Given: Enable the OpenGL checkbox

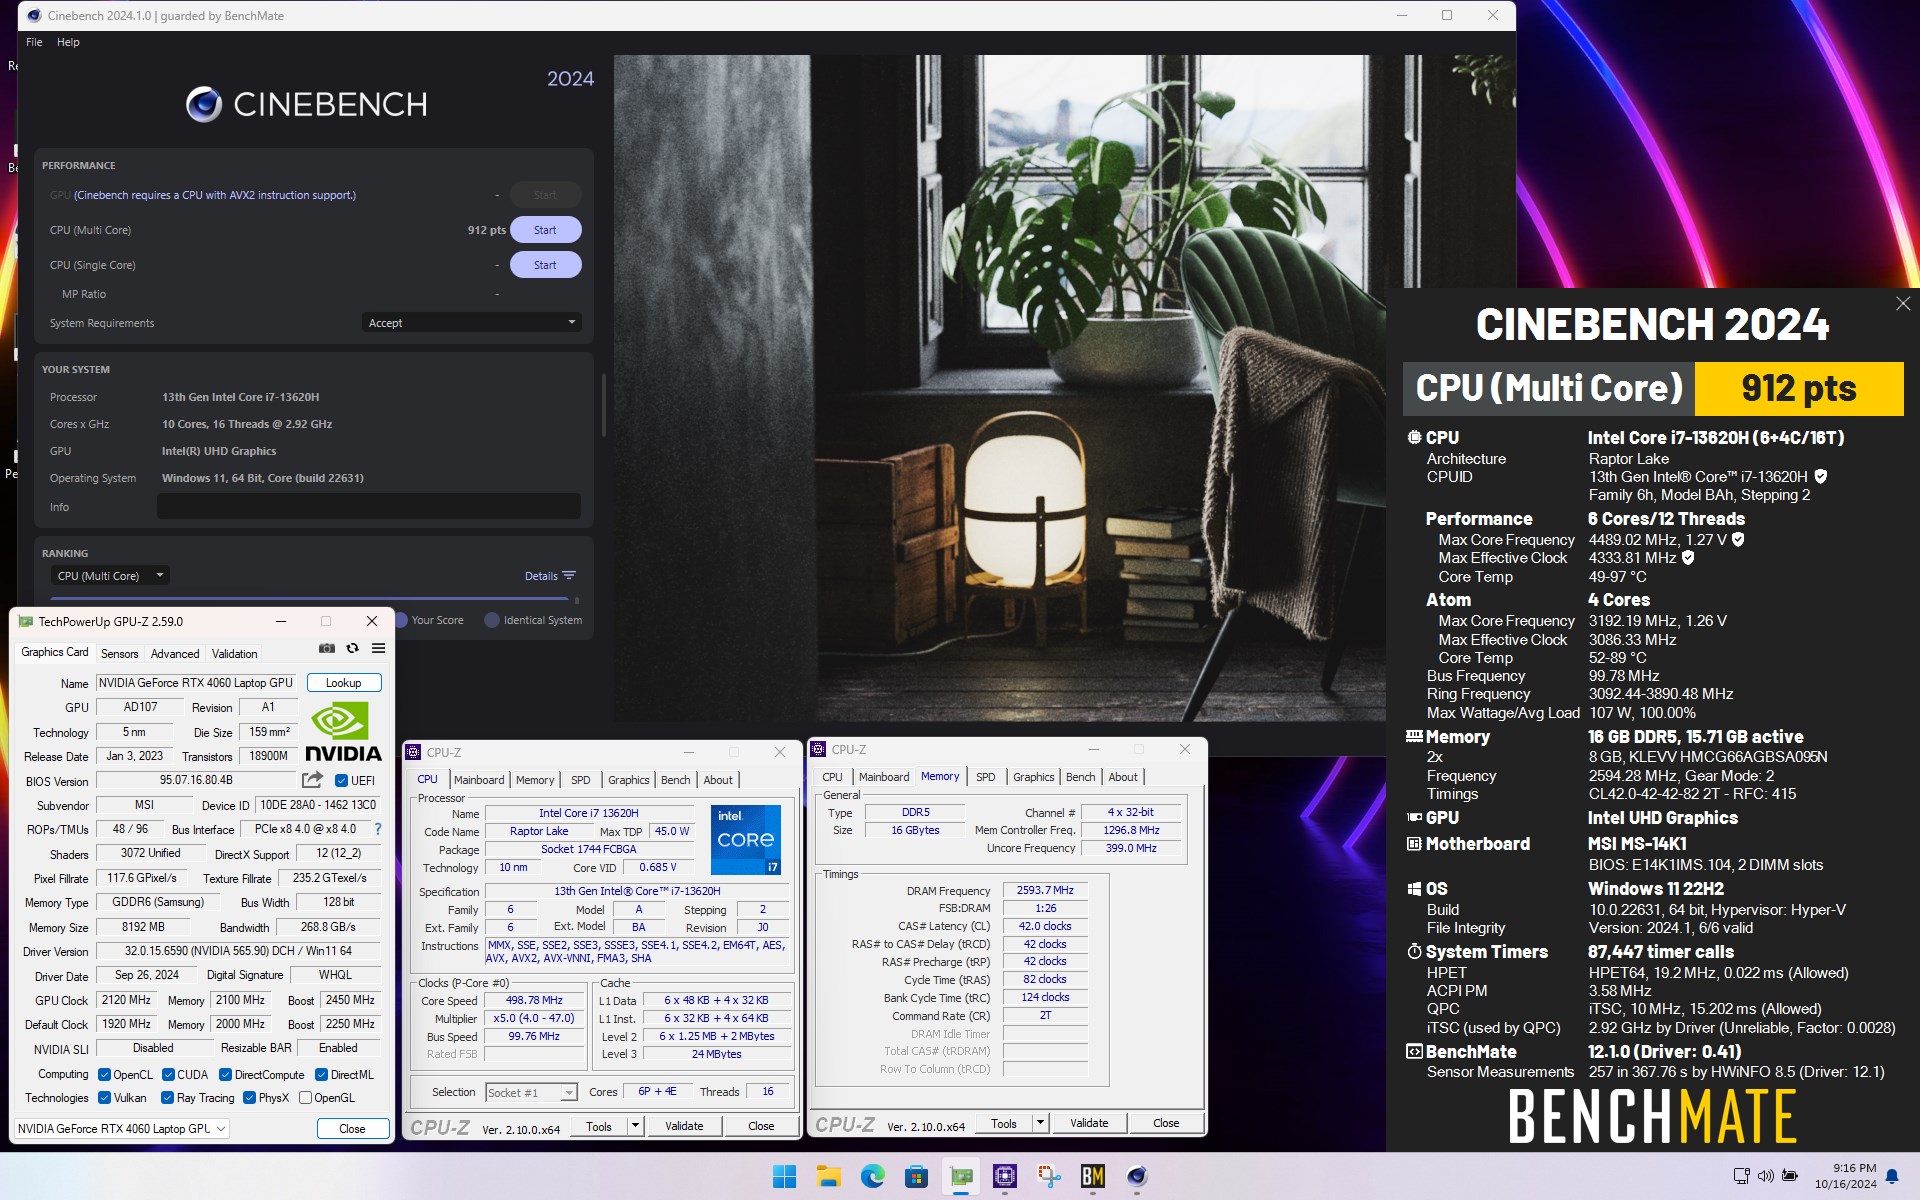Looking at the screenshot, I should (x=305, y=1098).
